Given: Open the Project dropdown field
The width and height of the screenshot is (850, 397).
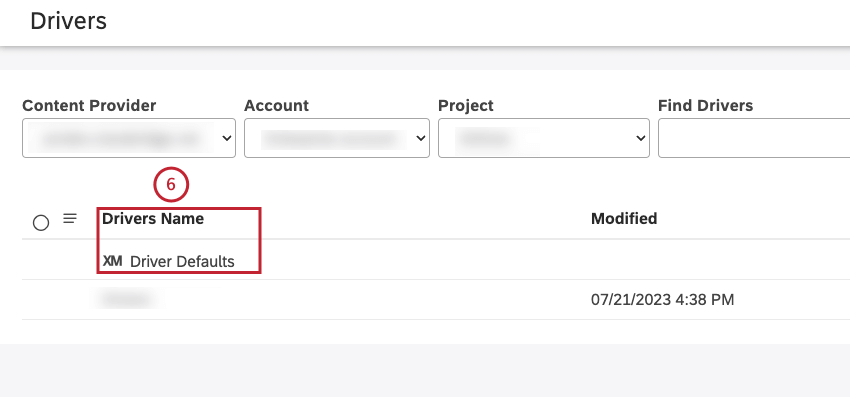Looking at the screenshot, I should (544, 138).
